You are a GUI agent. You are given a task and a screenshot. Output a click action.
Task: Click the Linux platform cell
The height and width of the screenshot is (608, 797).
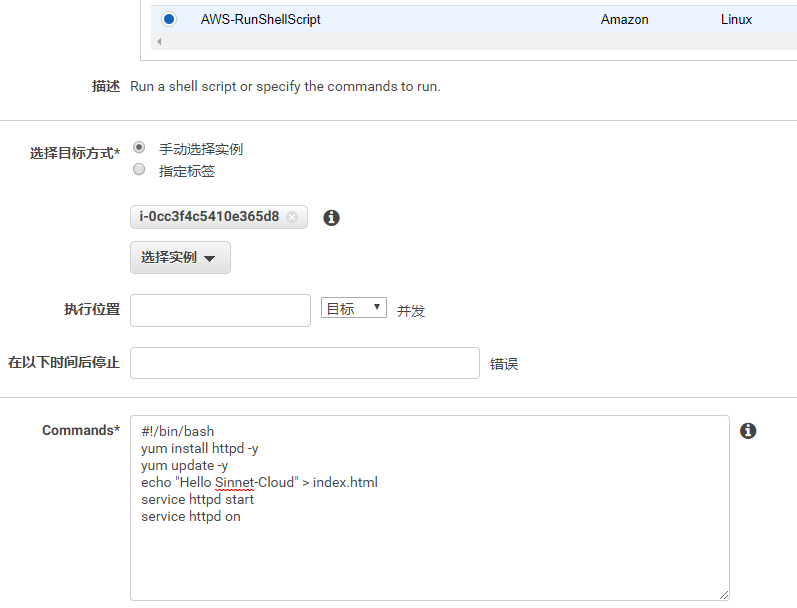pos(736,19)
